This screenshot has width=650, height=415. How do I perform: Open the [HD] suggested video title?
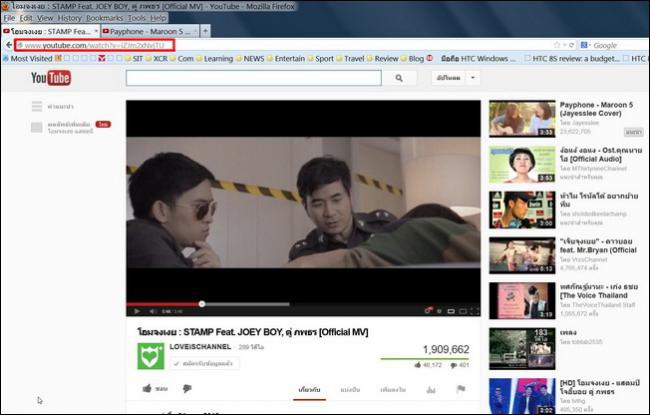pyautogui.click(x=599, y=387)
